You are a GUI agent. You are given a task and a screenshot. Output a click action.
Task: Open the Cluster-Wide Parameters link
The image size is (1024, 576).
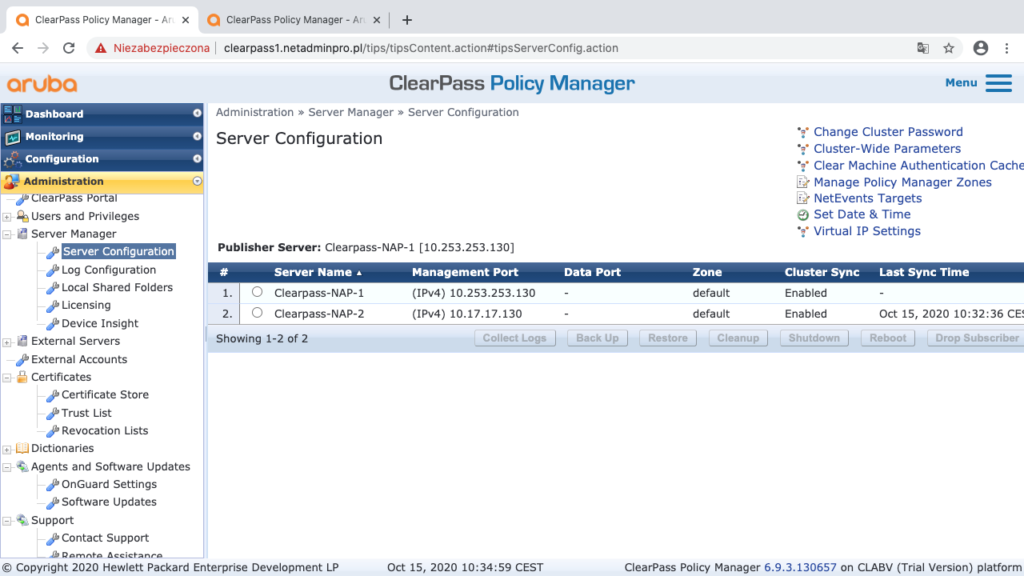[887, 149]
